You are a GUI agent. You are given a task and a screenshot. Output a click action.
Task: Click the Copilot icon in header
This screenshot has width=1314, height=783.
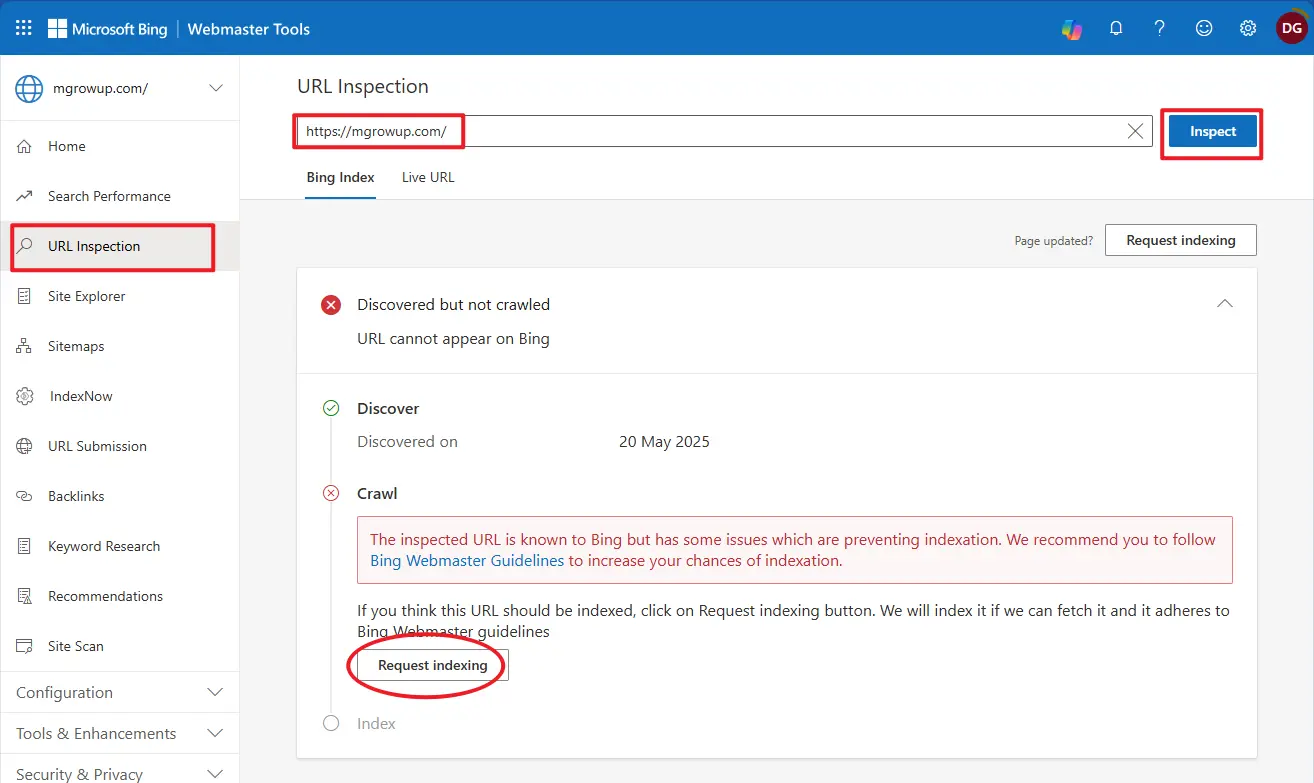point(1071,29)
